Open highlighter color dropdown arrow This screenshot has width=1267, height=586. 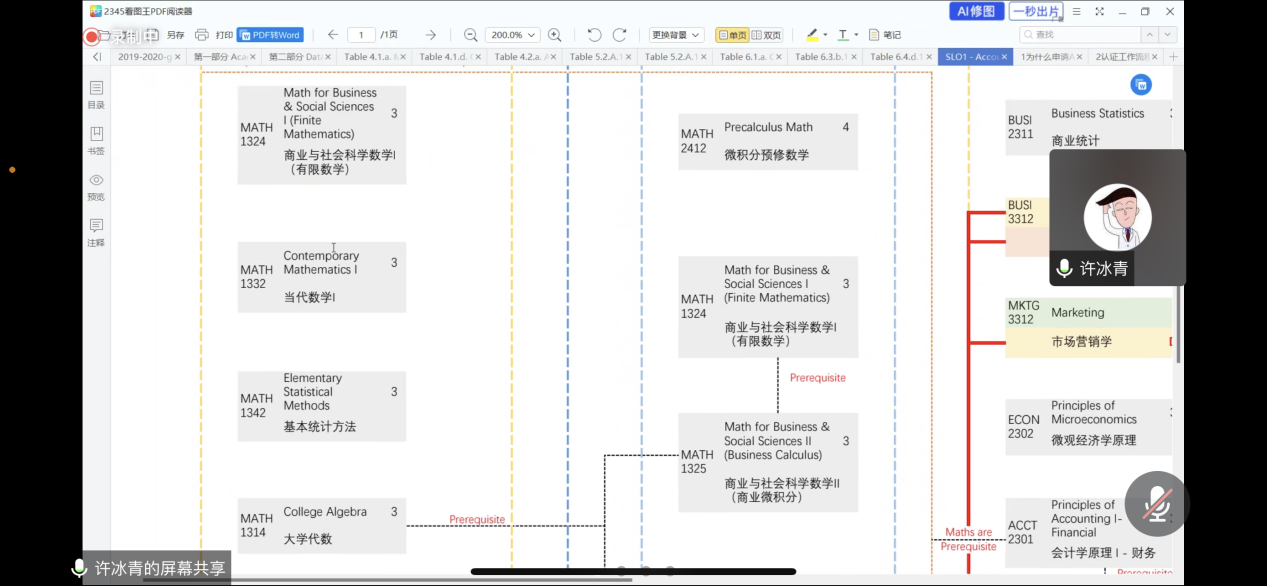pos(825,35)
